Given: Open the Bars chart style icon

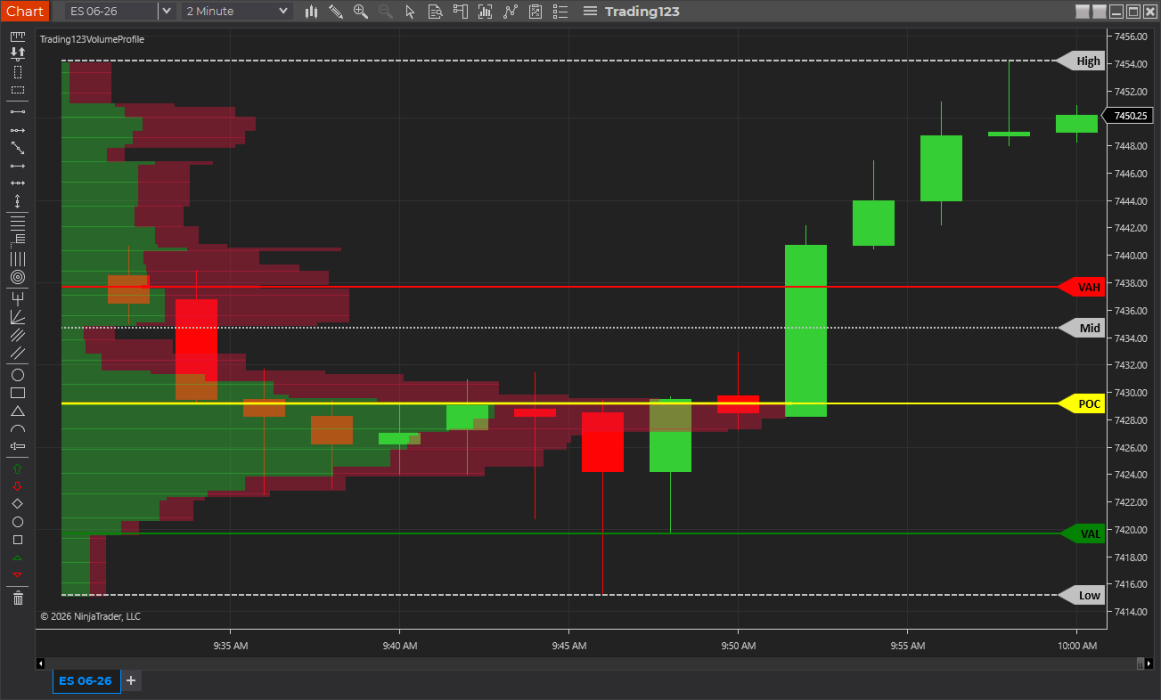Looking at the screenshot, I should pos(311,11).
